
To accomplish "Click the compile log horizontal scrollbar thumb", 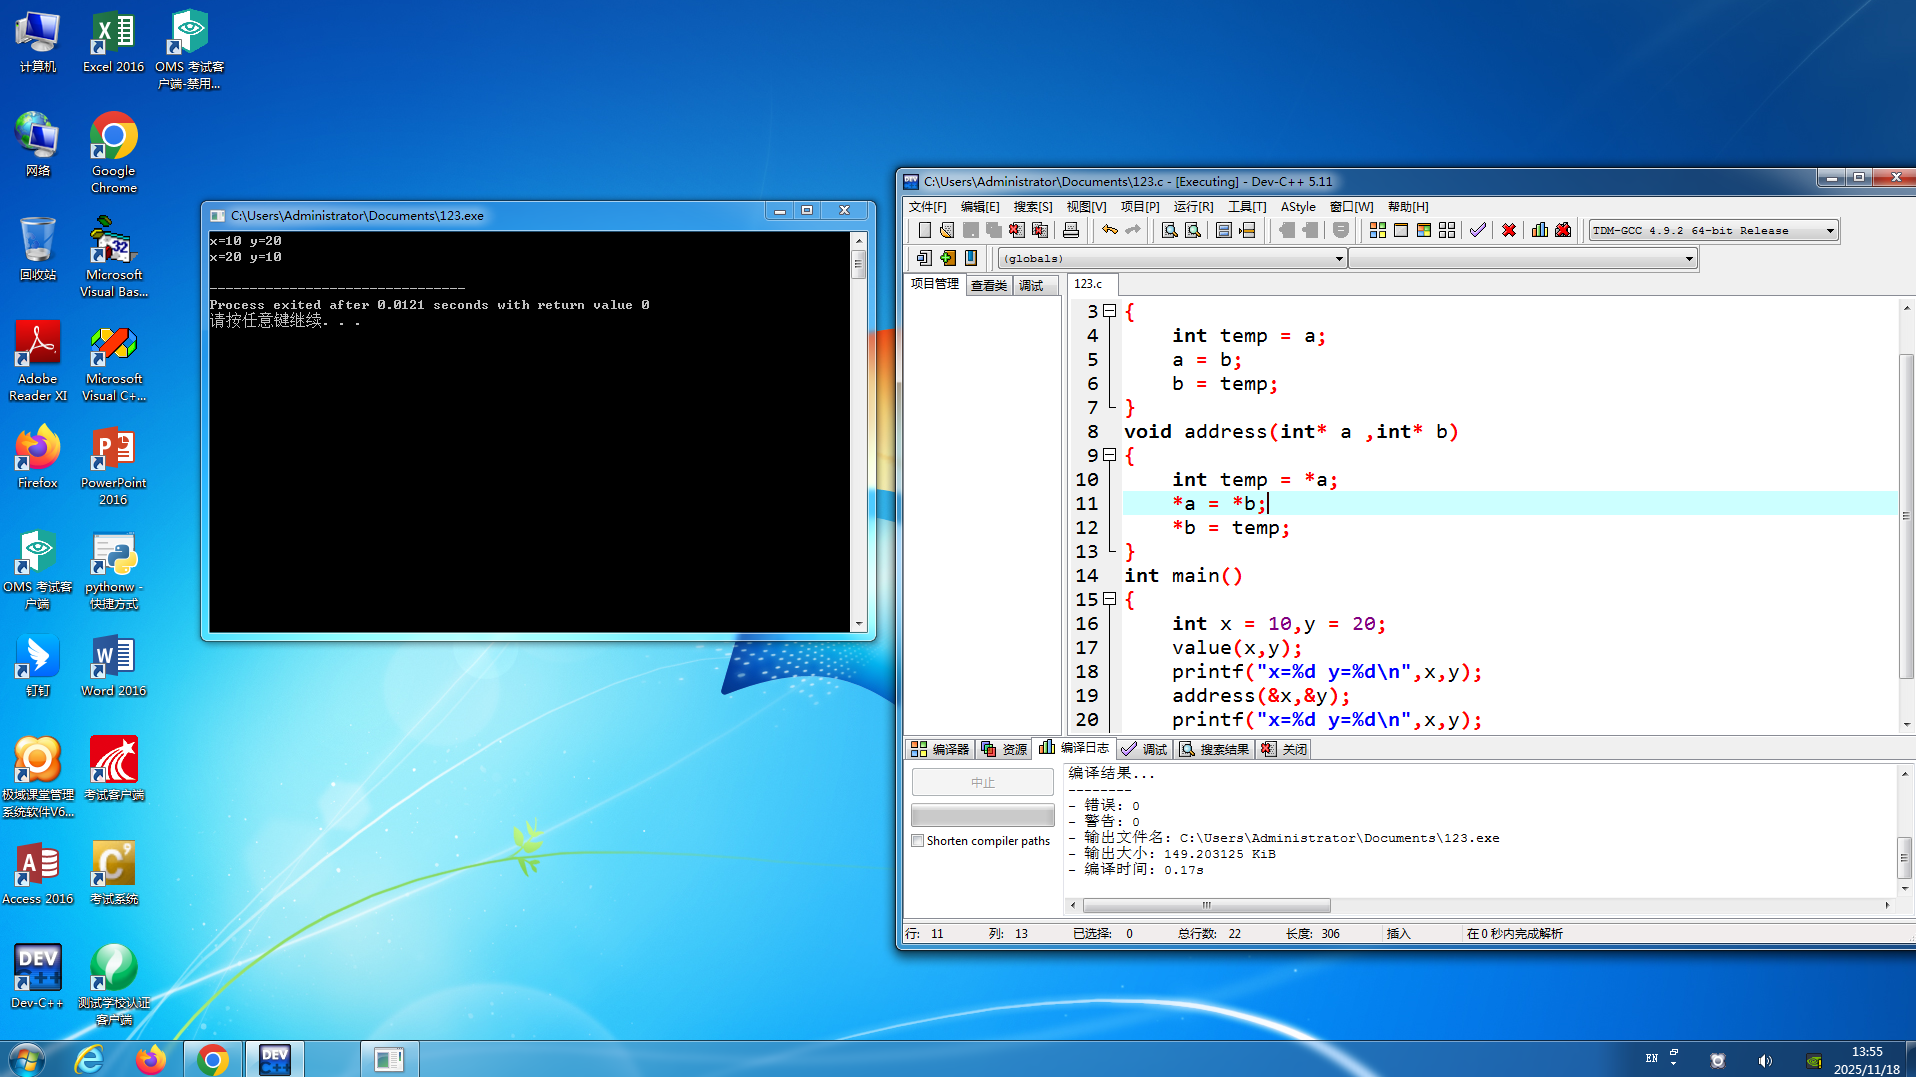I will click(x=1206, y=906).
